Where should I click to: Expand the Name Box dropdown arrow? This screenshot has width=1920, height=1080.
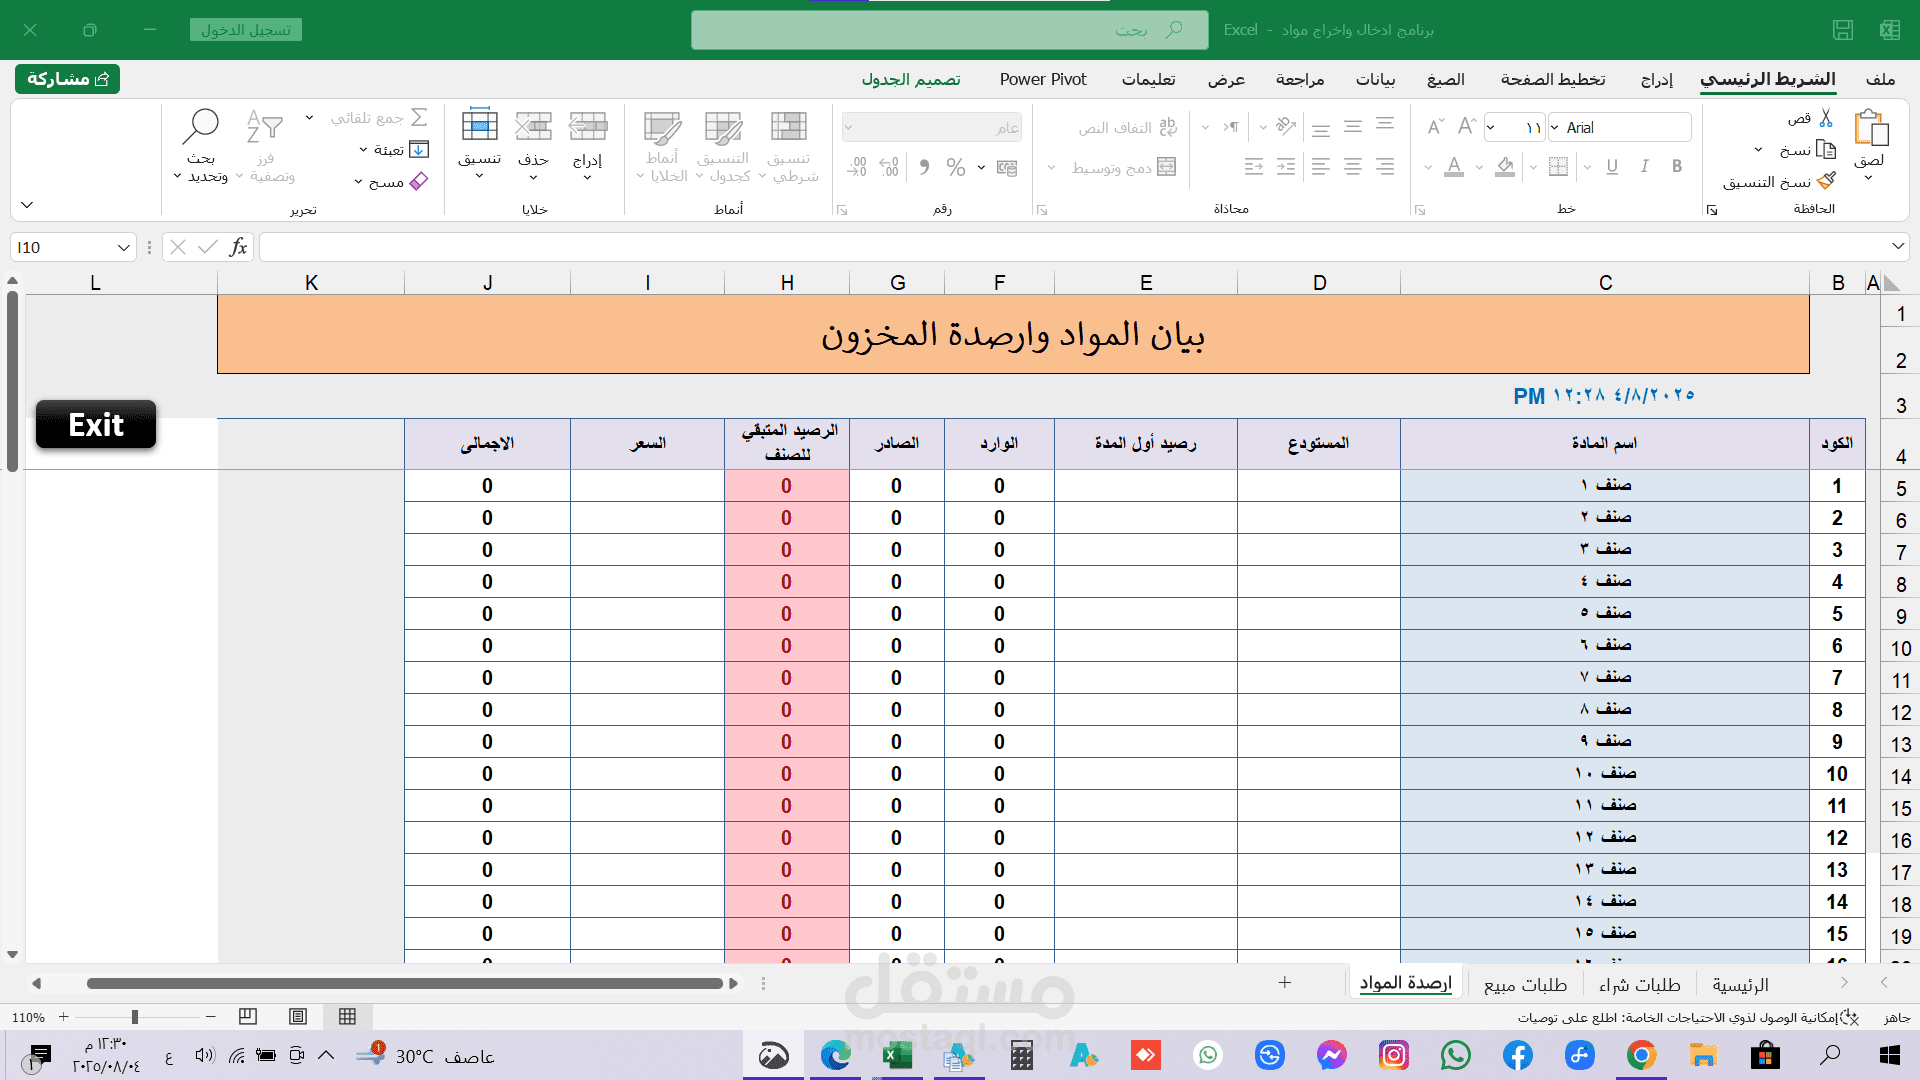coord(123,248)
